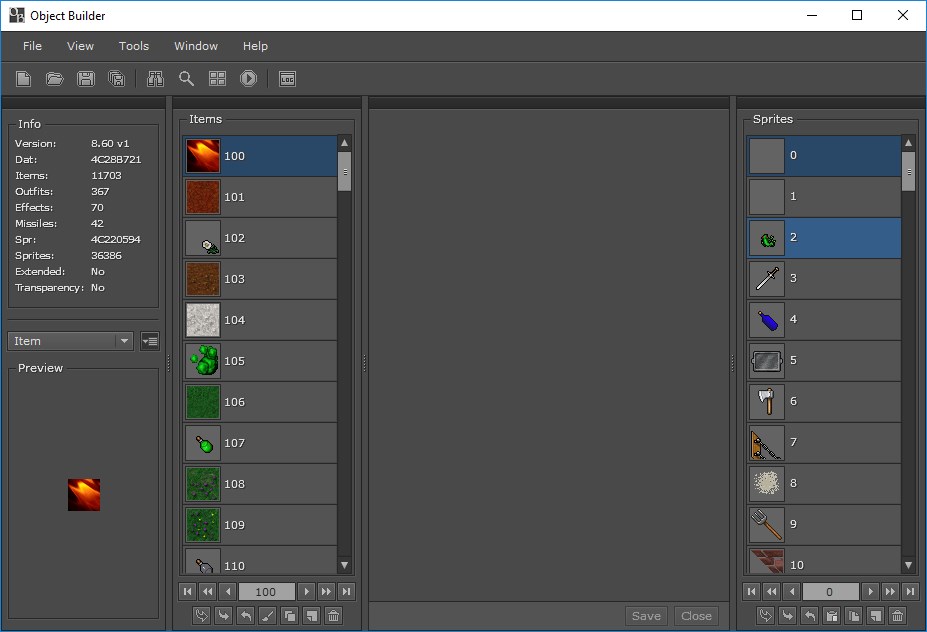This screenshot has height=632, width=927.
Task: Click the play animation toolbar icon
Action: (x=248, y=79)
